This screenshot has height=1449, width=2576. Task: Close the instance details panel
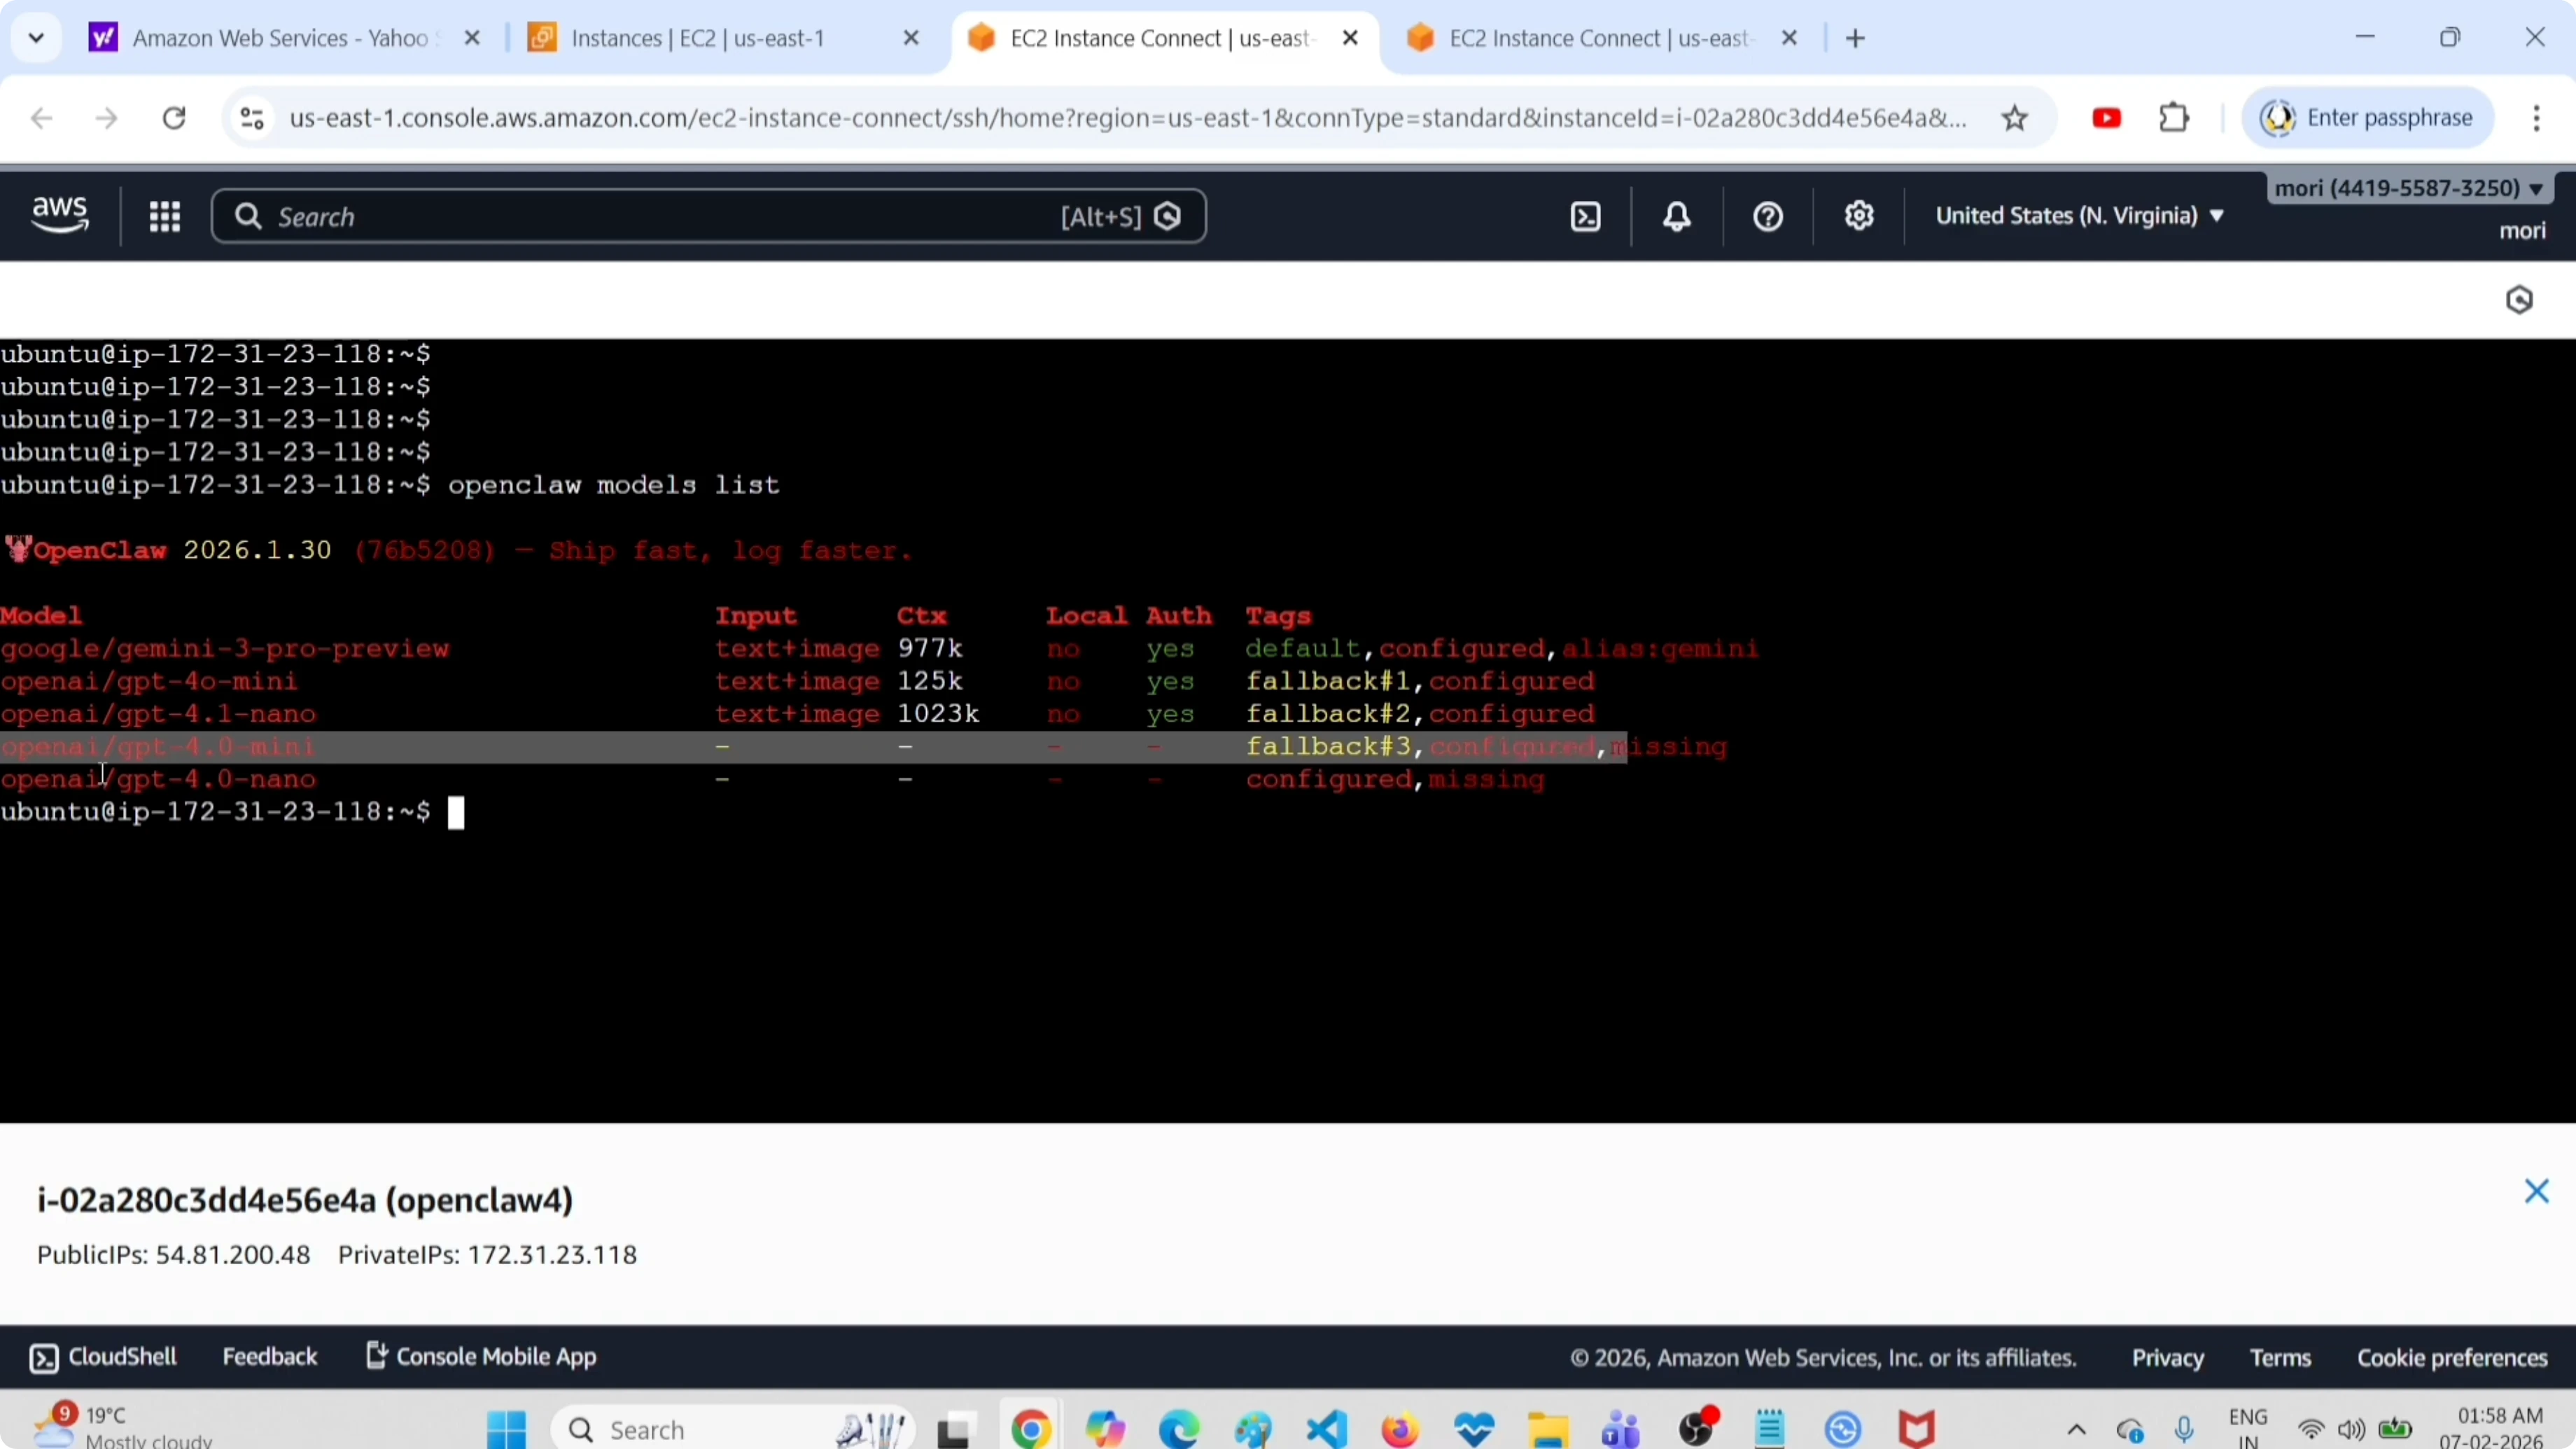click(2536, 1191)
